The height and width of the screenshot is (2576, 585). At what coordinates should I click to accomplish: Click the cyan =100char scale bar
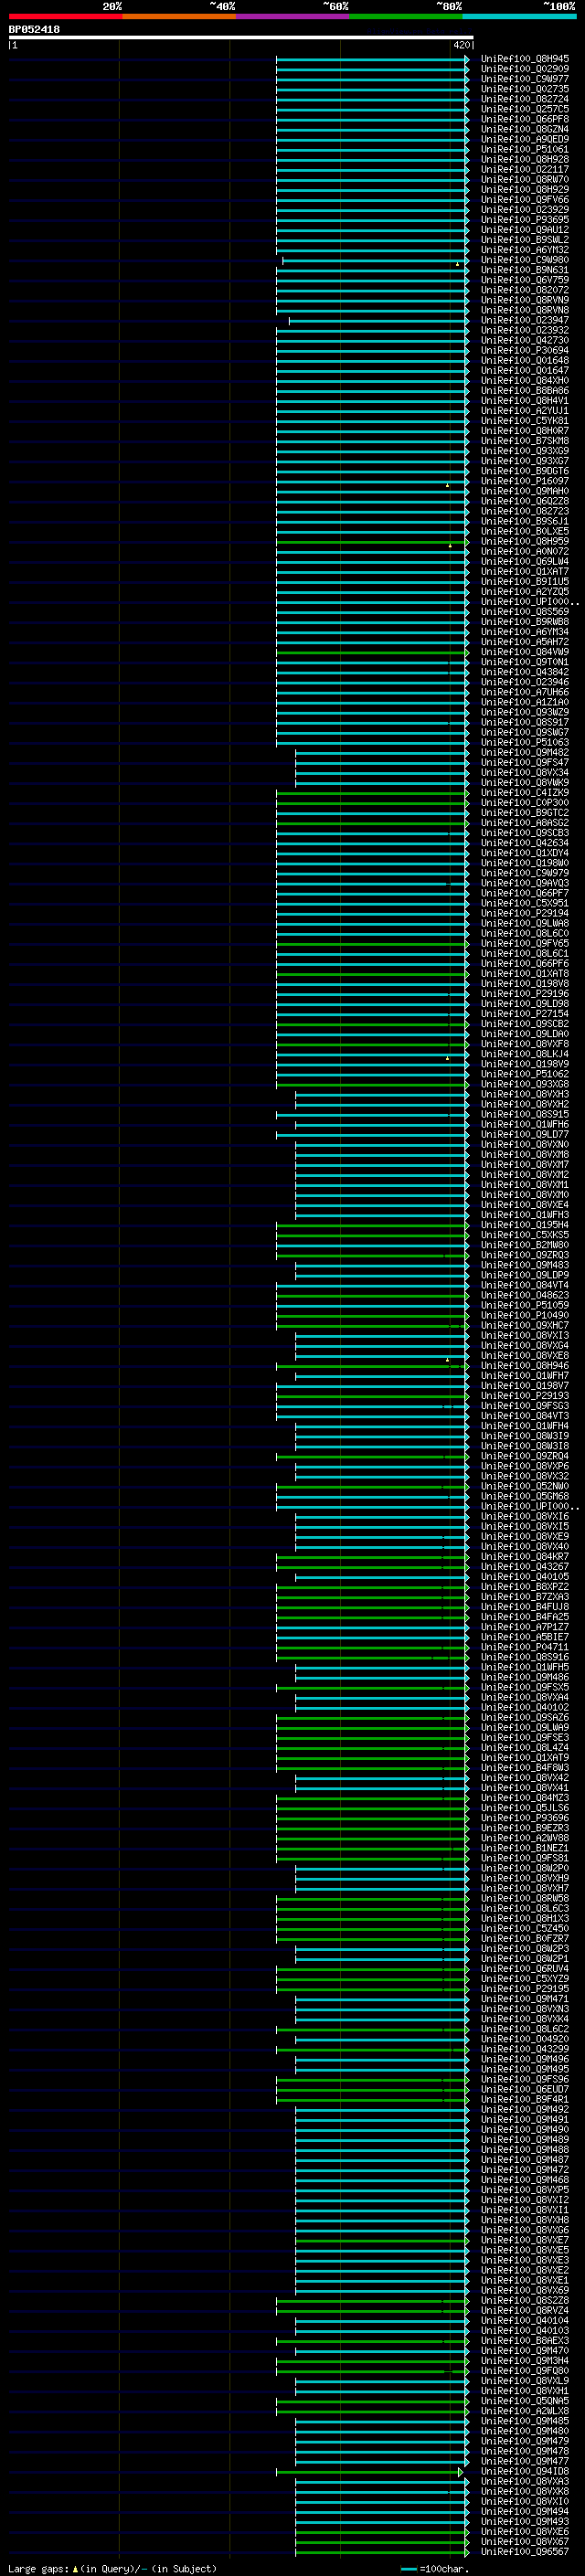click(x=409, y=2568)
